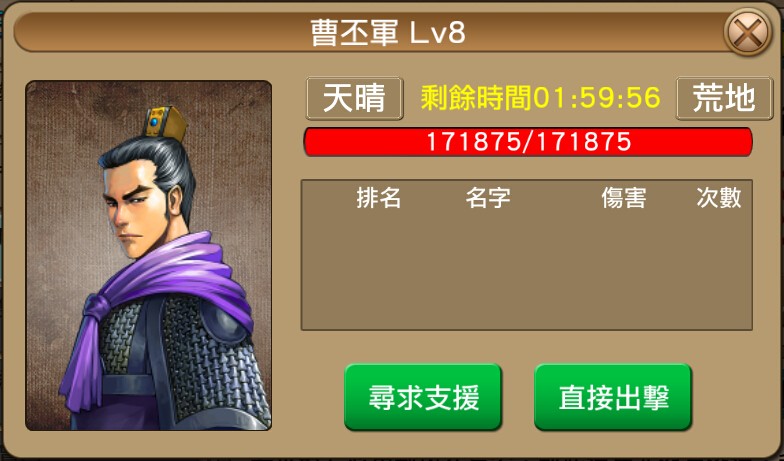
Task: Click the 荒地 terrain badge
Action: 724,98
